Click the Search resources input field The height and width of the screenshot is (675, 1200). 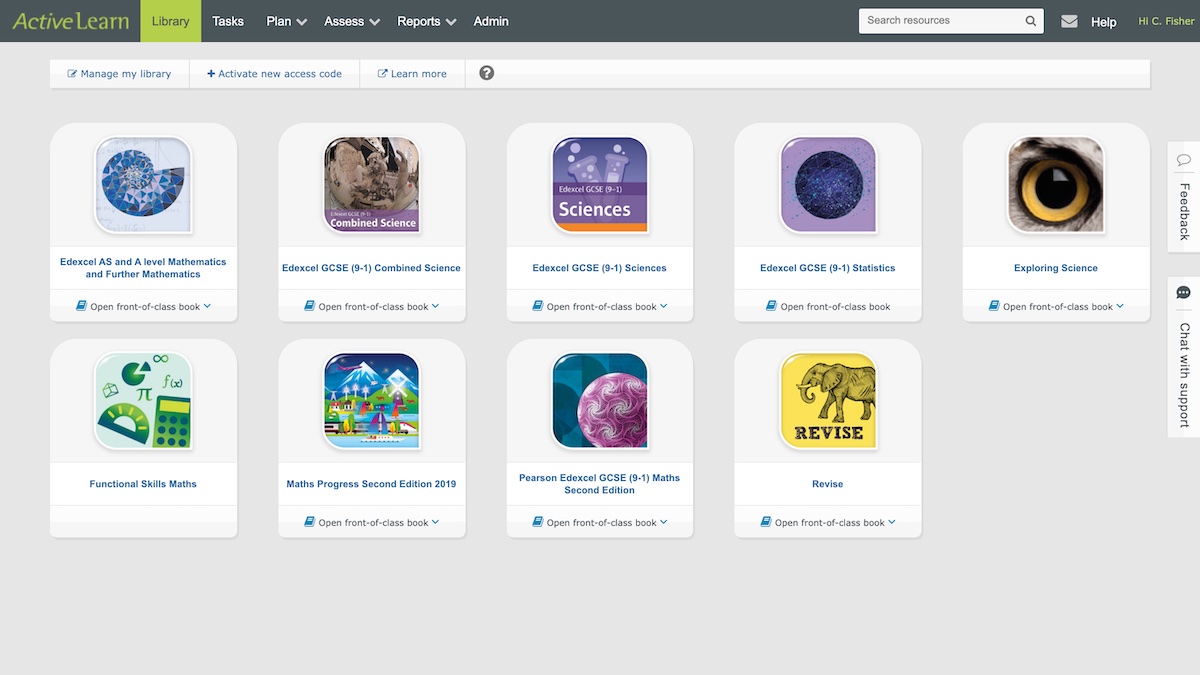point(940,21)
